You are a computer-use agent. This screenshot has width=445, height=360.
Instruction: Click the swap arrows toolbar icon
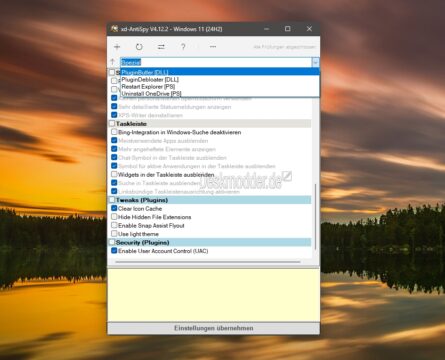point(161,47)
